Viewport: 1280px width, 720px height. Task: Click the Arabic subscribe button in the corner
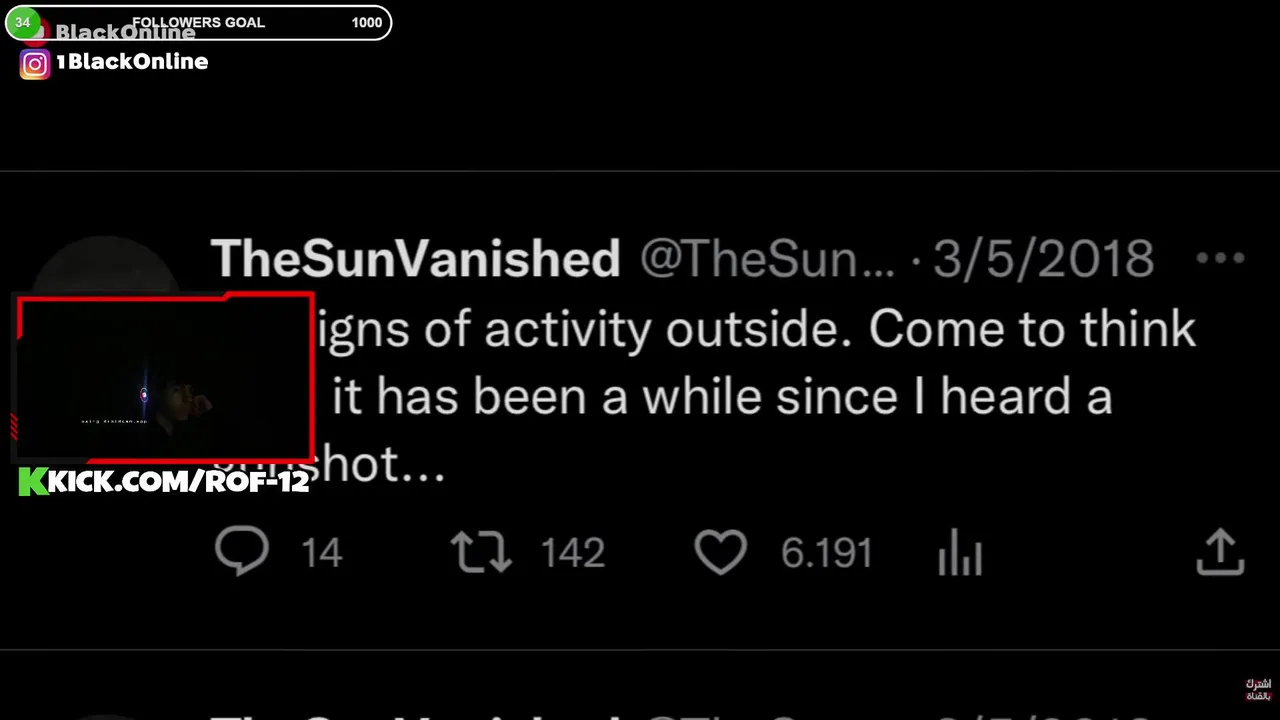[x=1257, y=690]
